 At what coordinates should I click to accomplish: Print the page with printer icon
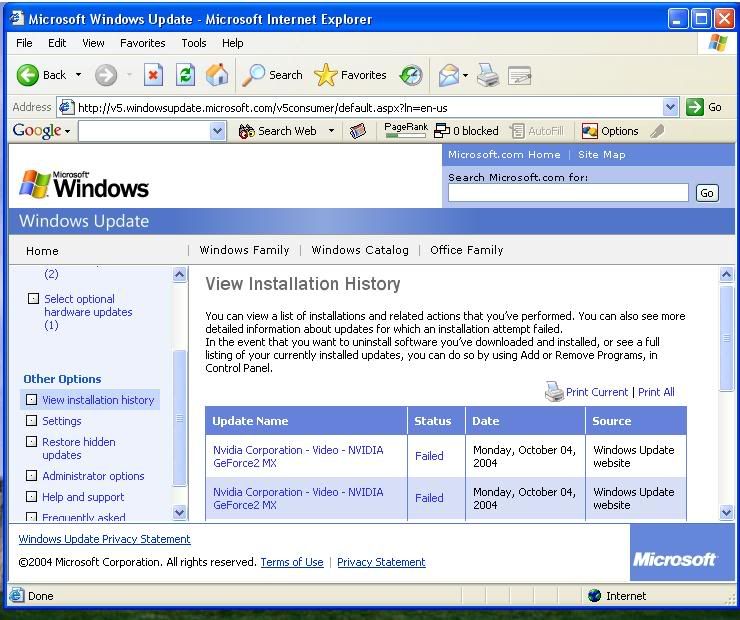[488, 75]
